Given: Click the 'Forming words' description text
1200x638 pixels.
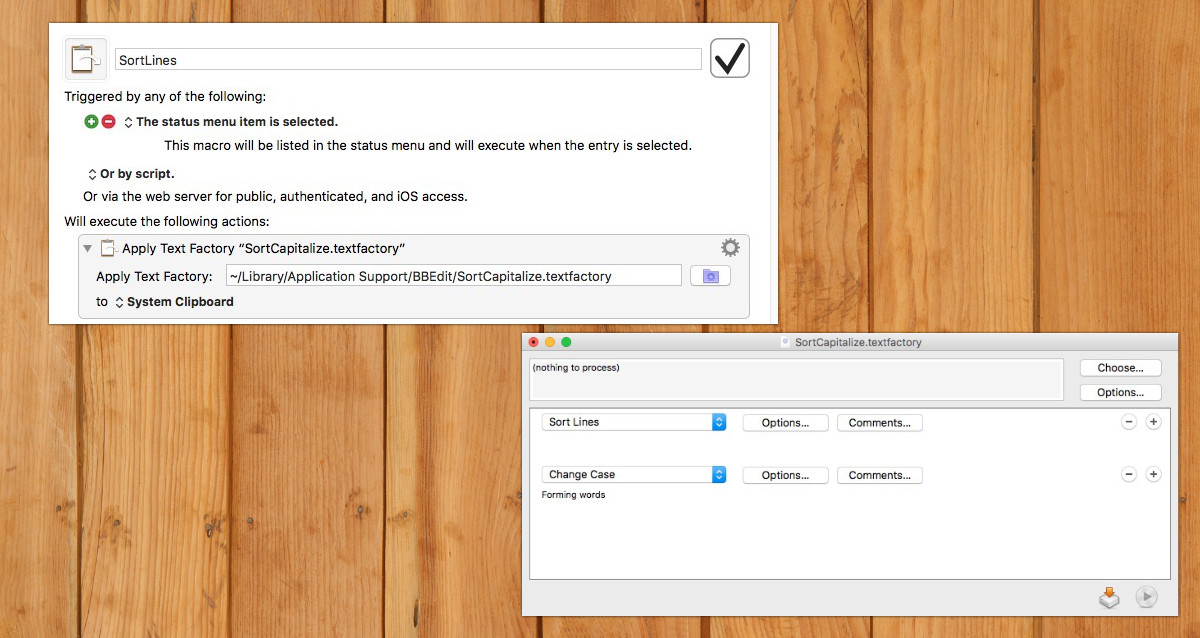Looking at the screenshot, I should point(573,495).
